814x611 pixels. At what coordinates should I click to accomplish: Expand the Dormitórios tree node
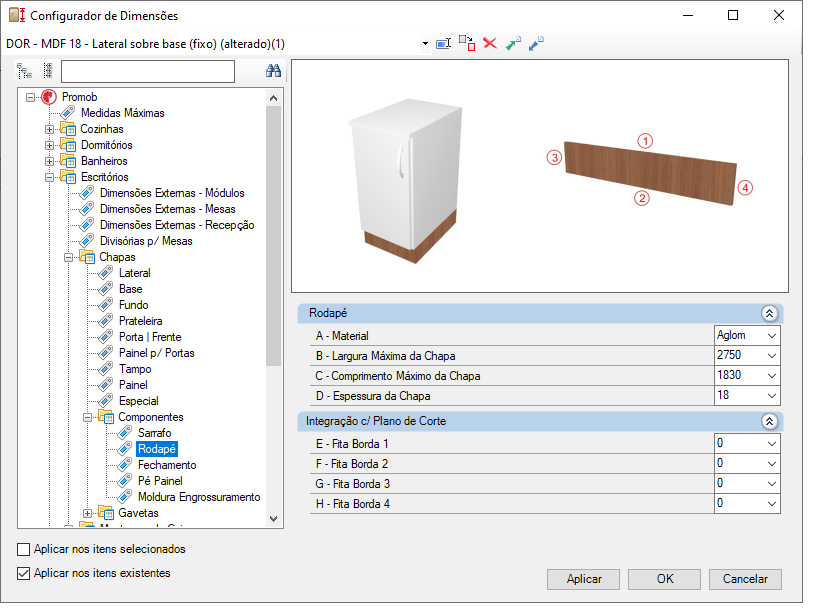click(x=49, y=145)
